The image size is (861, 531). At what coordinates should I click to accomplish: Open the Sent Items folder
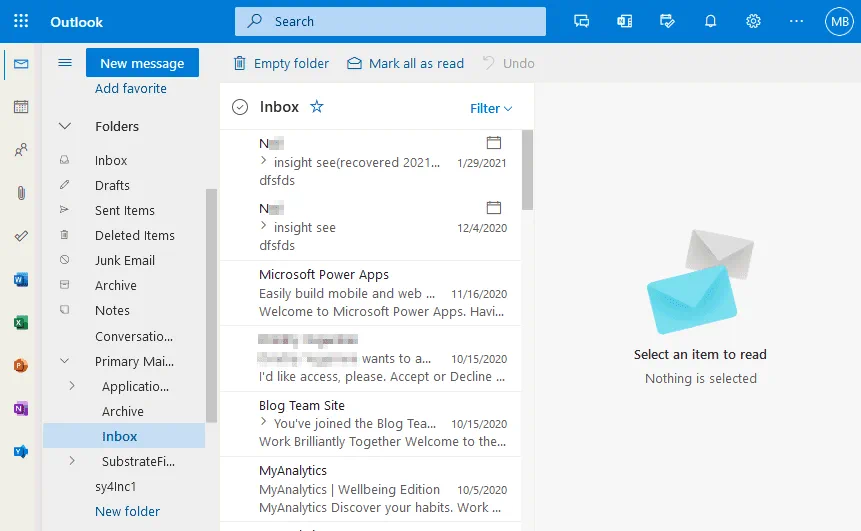point(125,210)
